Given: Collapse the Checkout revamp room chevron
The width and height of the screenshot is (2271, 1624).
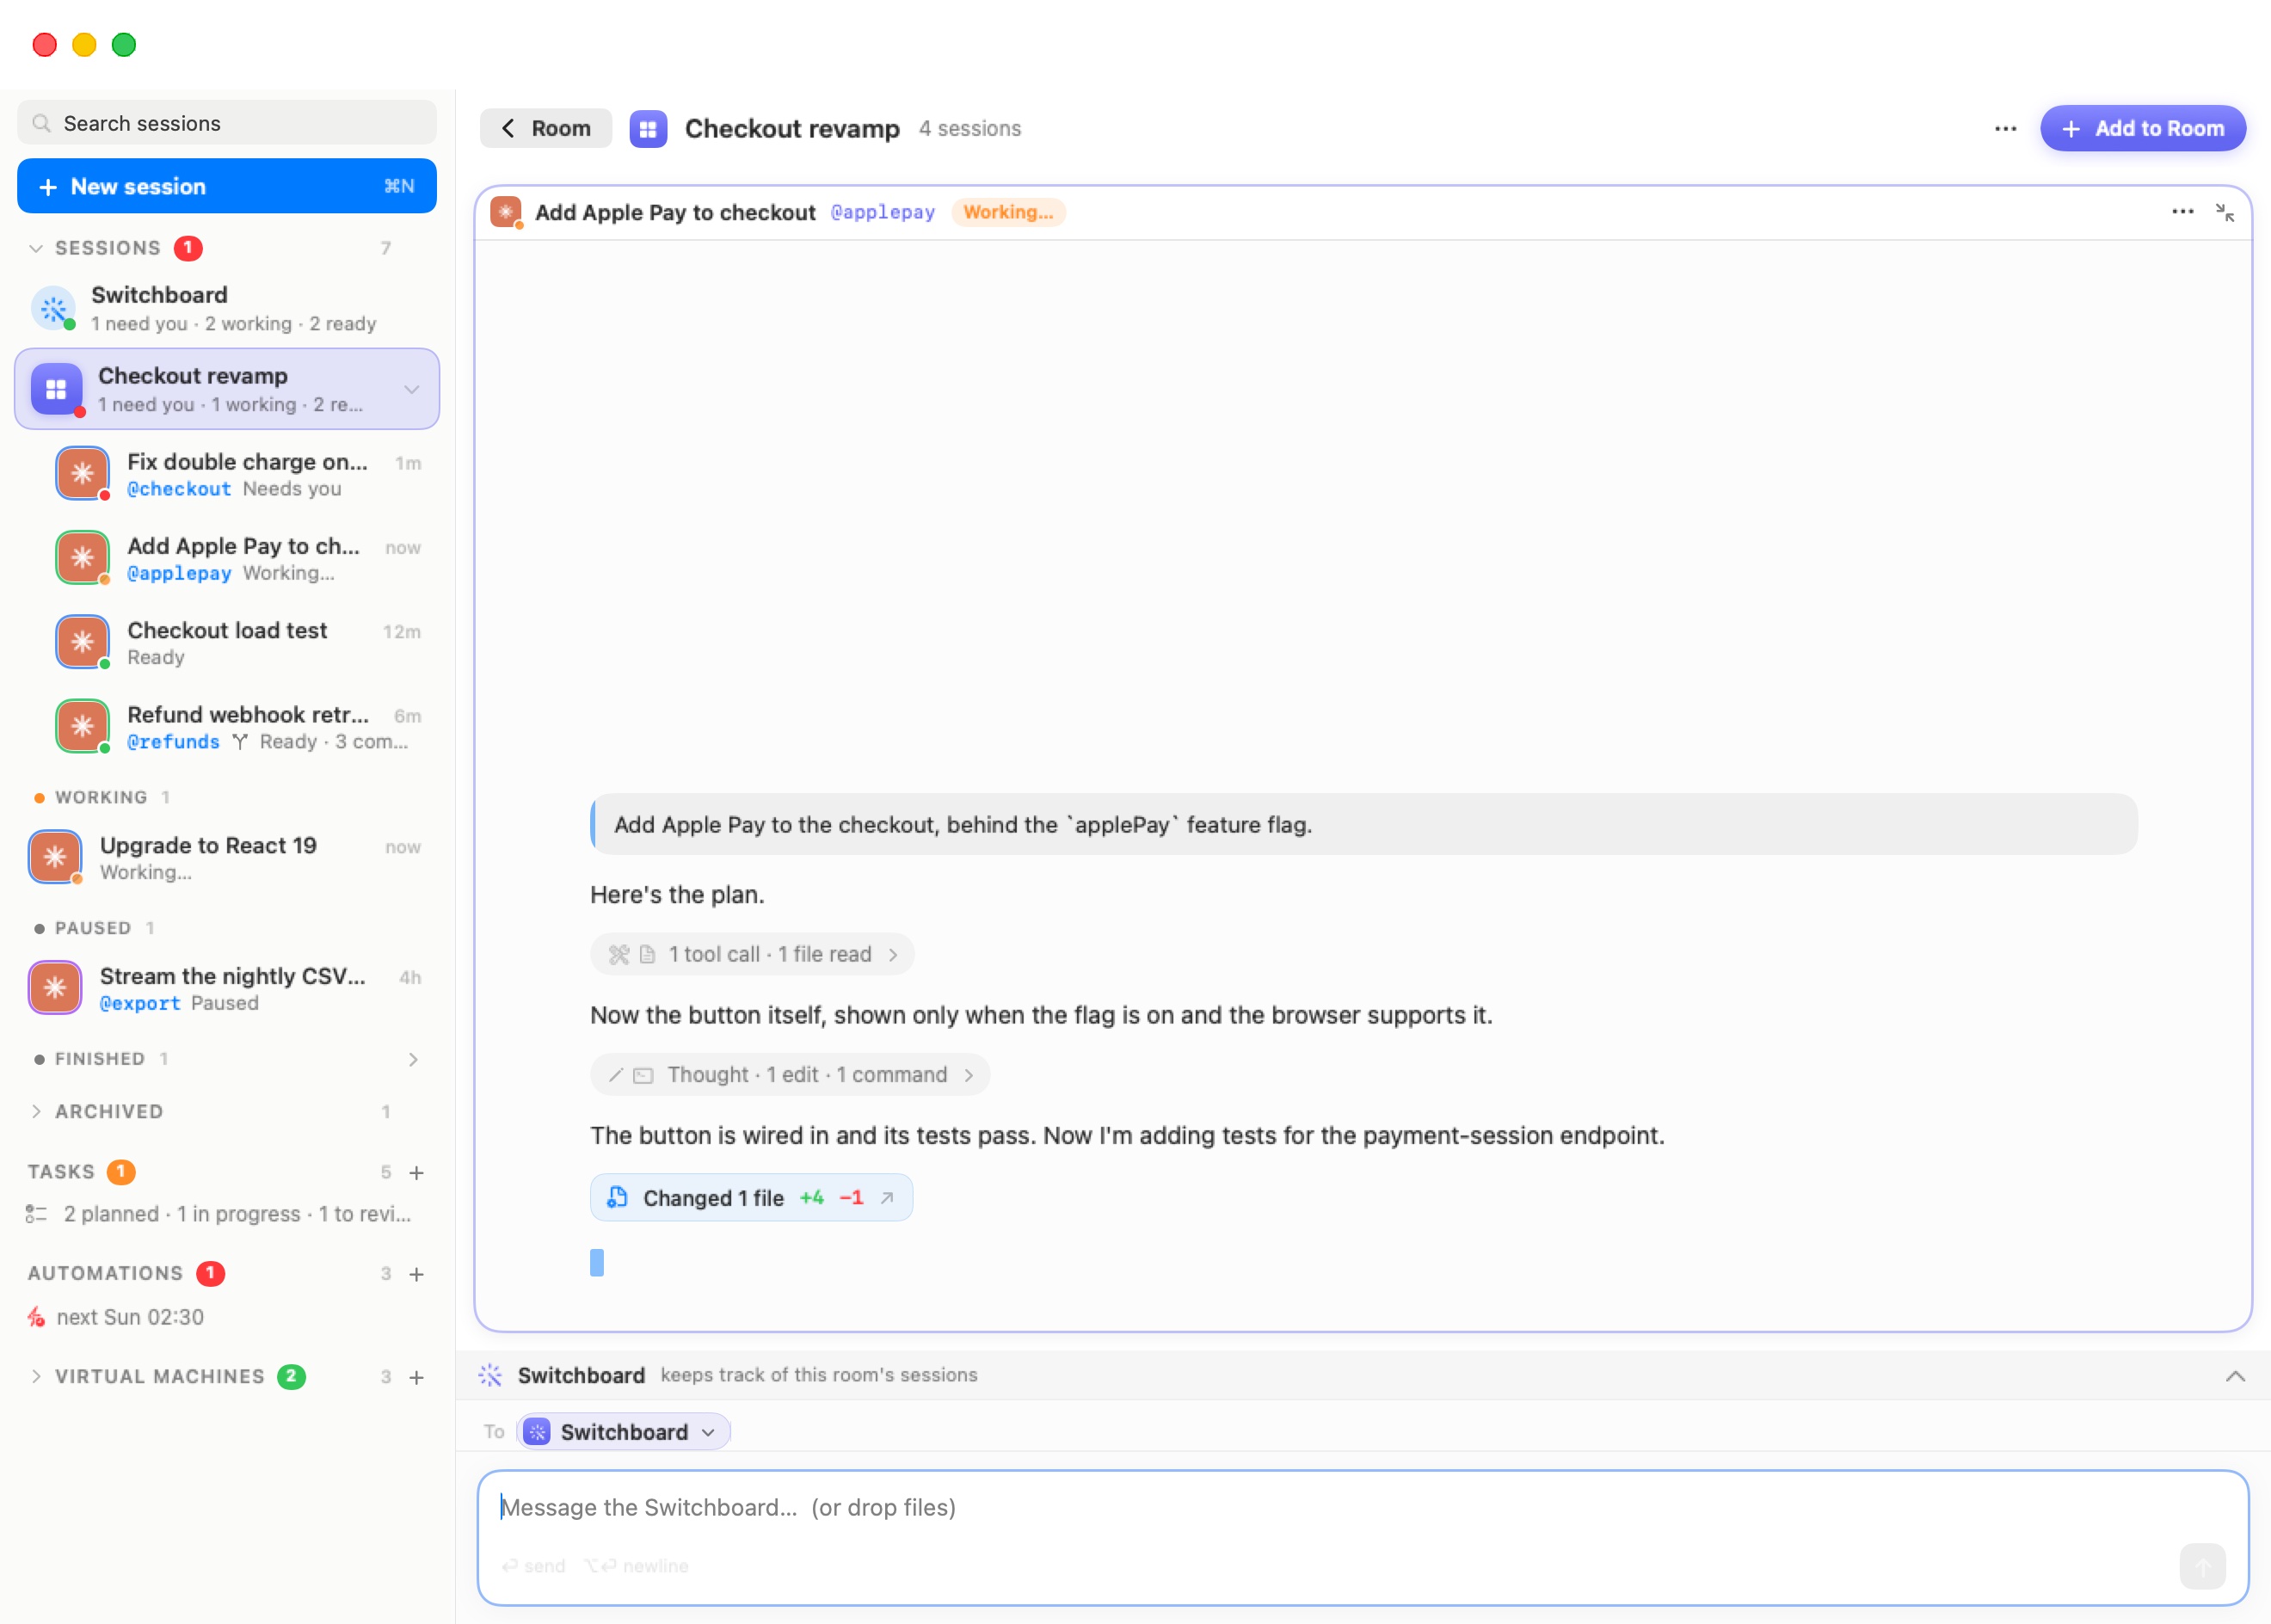Looking at the screenshot, I should point(412,389).
